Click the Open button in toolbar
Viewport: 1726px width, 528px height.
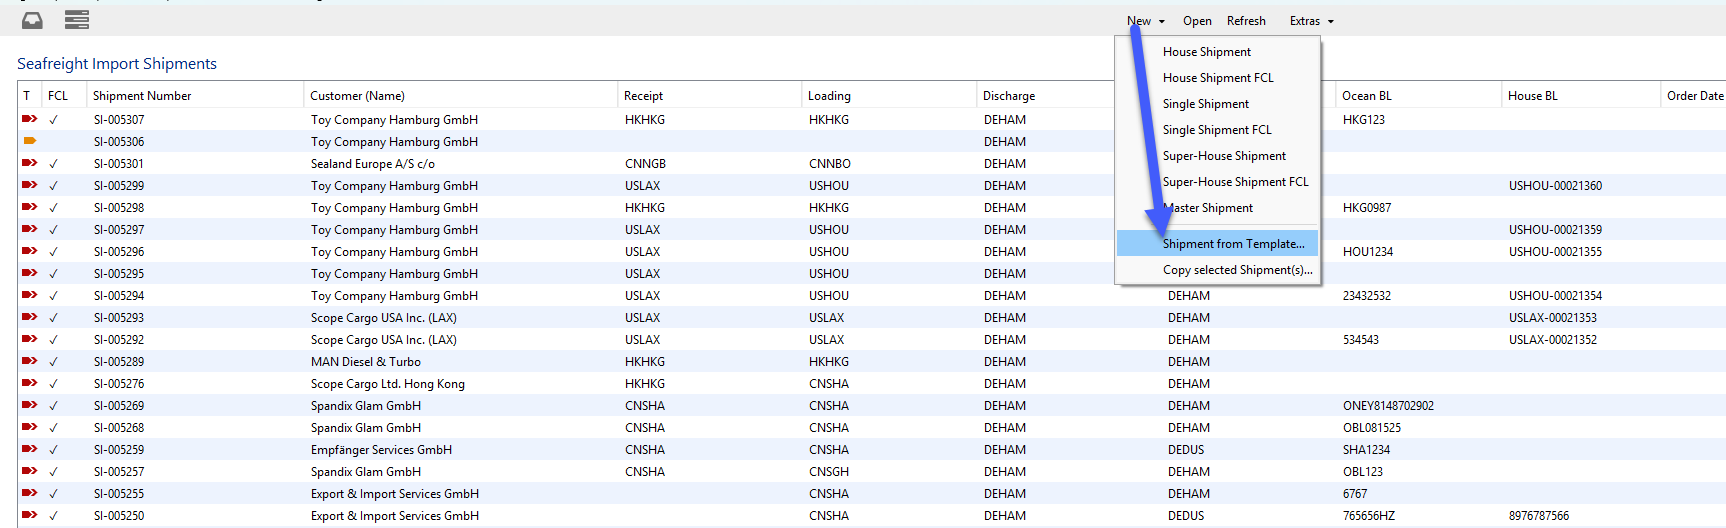pos(1197,21)
